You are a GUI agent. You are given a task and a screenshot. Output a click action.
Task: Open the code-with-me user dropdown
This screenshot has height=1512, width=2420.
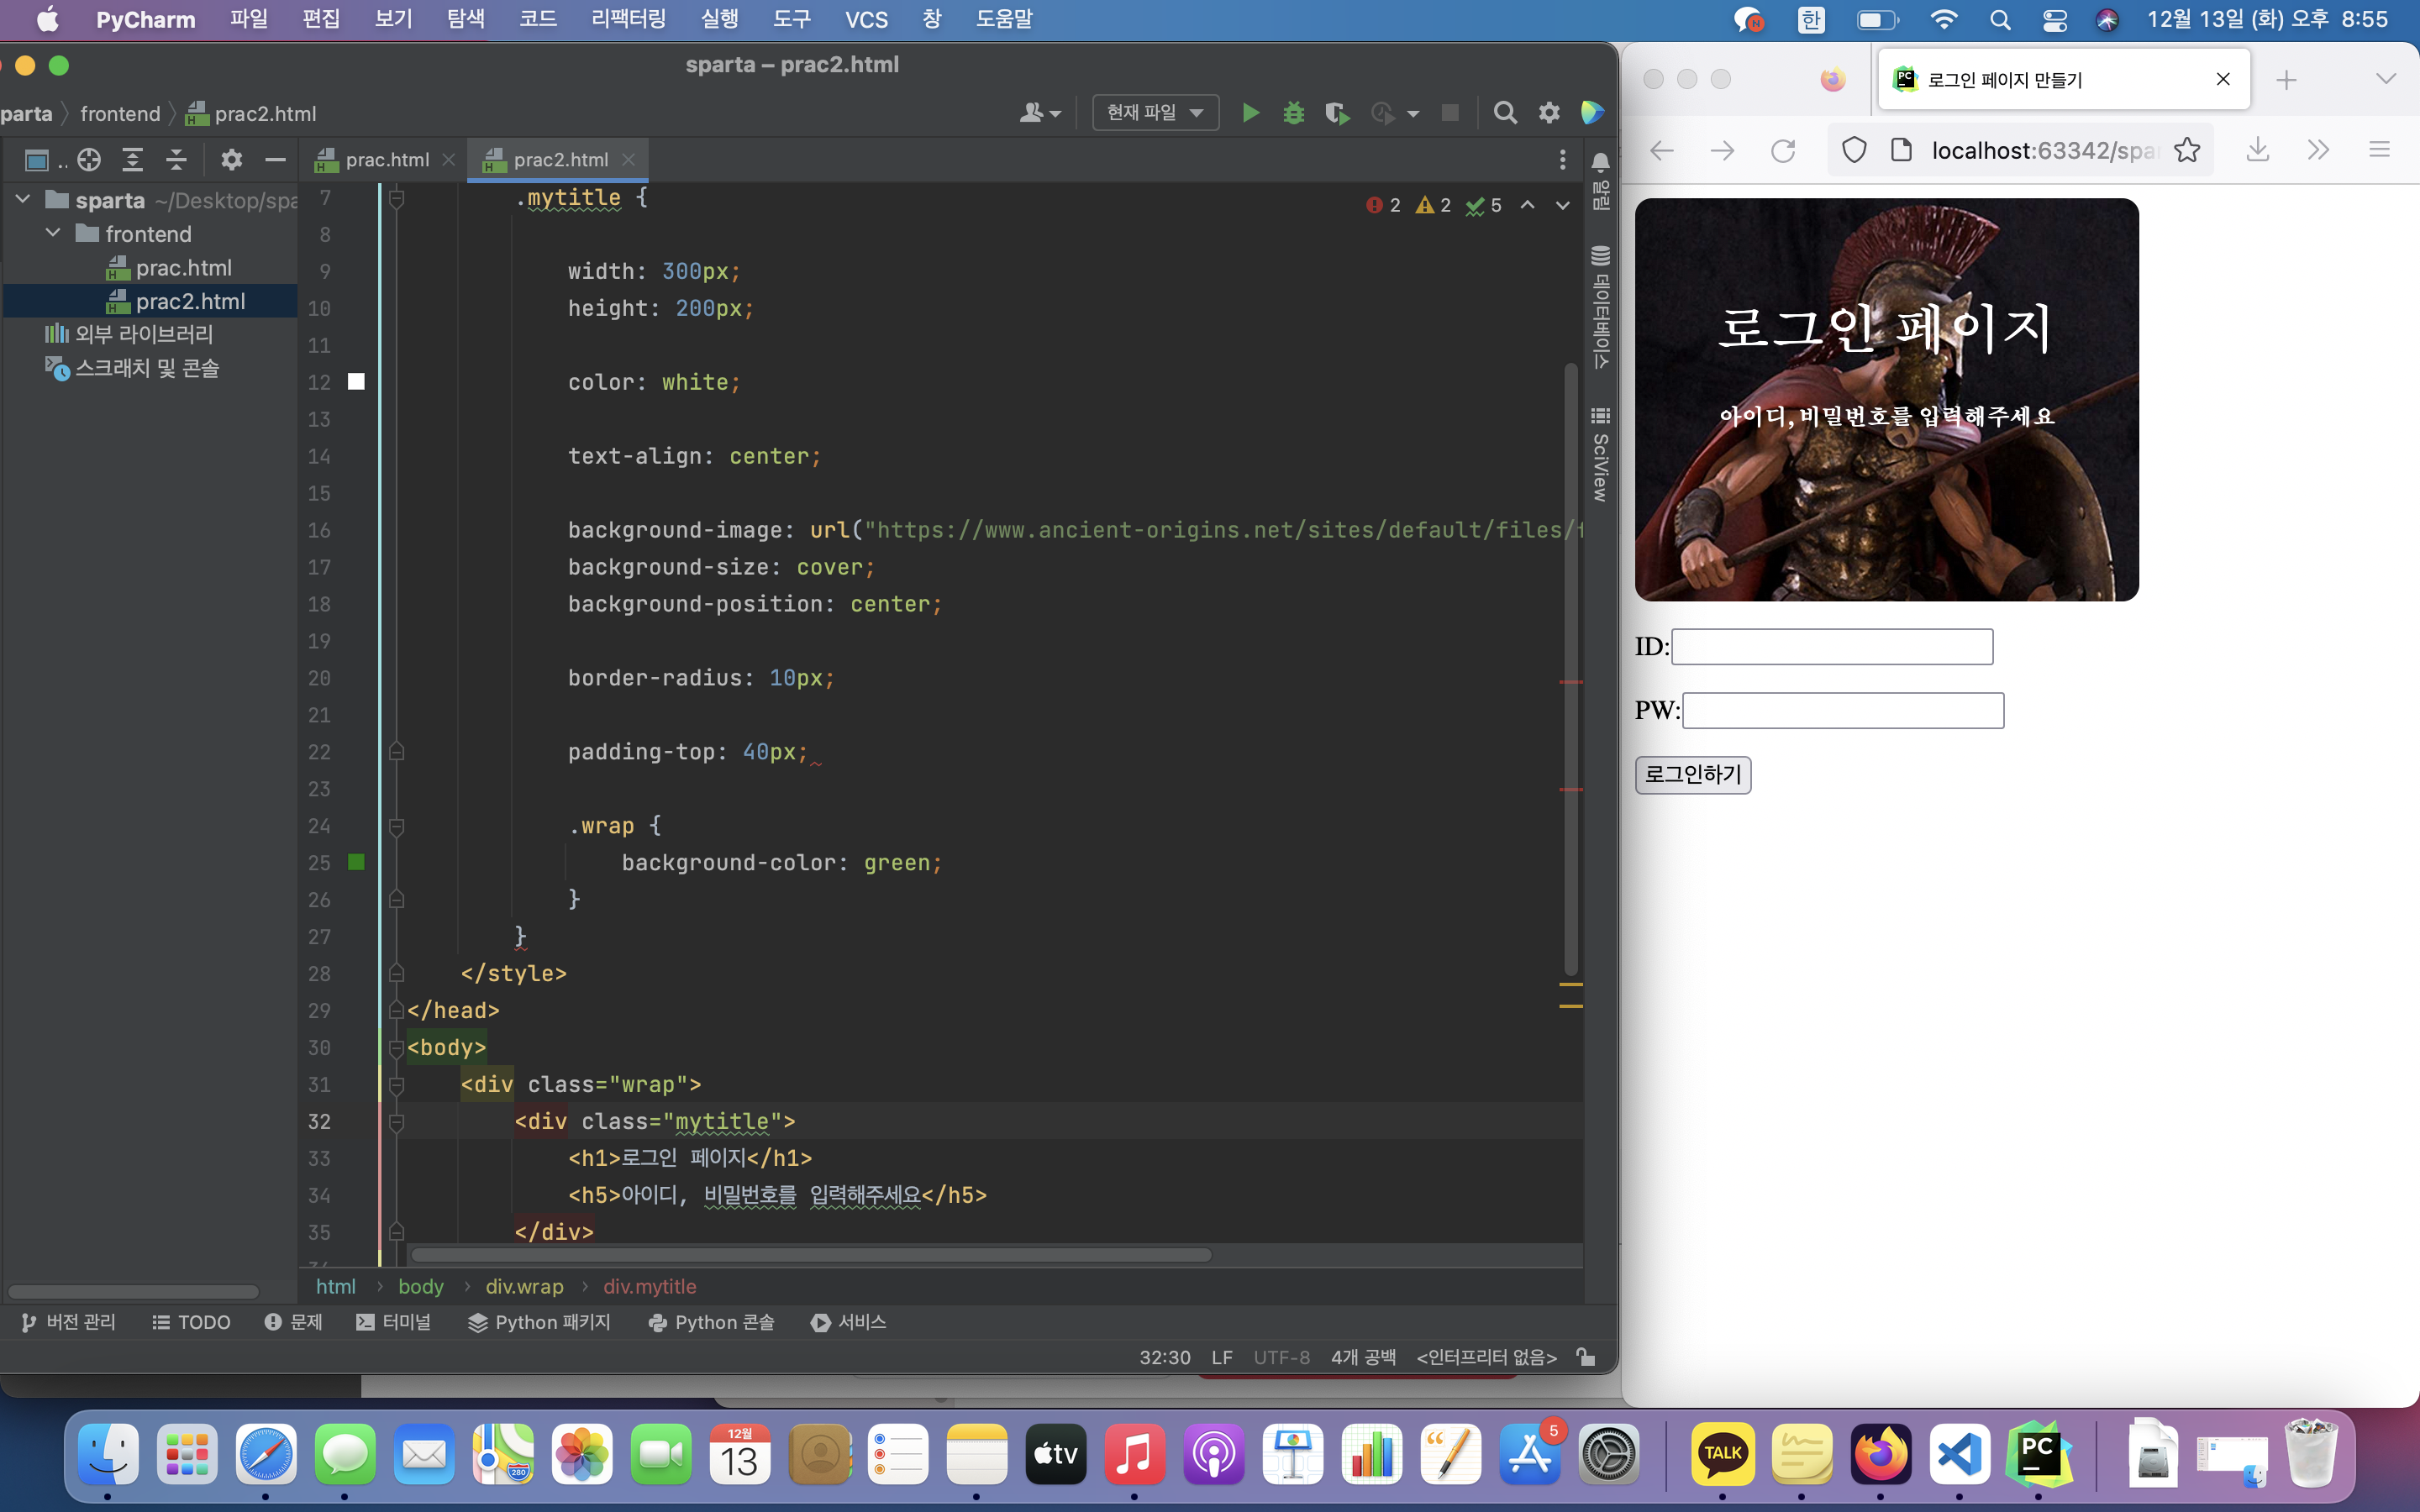(x=1040, y=113)
